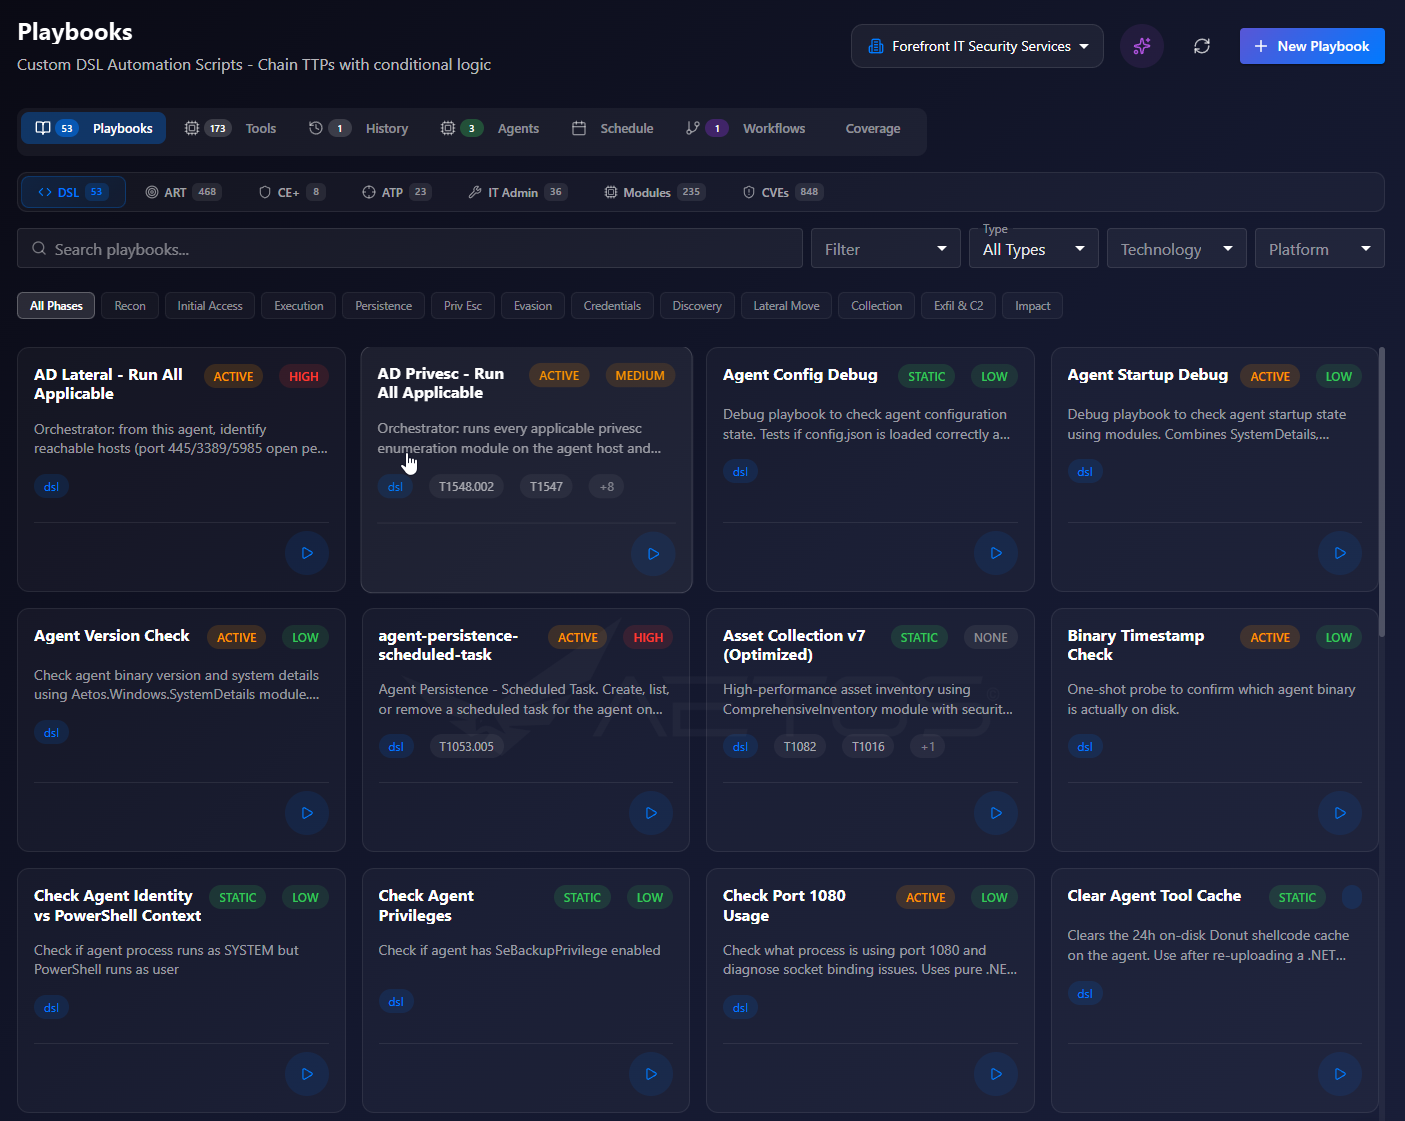Refresh the playbooks list

(x=1202, y=46)
